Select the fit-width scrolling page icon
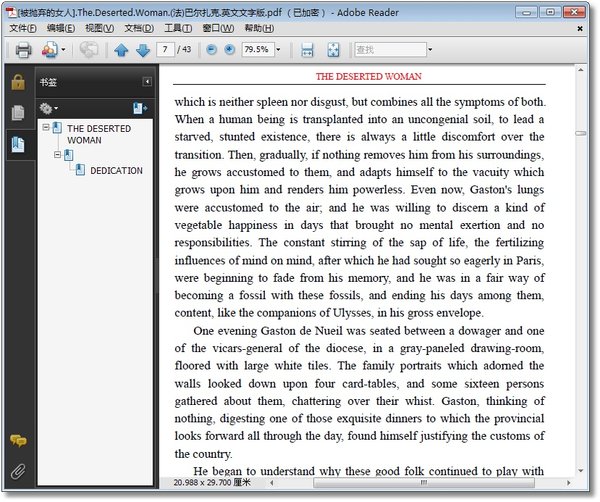600x502 pixels. click(x=307, y=50)
